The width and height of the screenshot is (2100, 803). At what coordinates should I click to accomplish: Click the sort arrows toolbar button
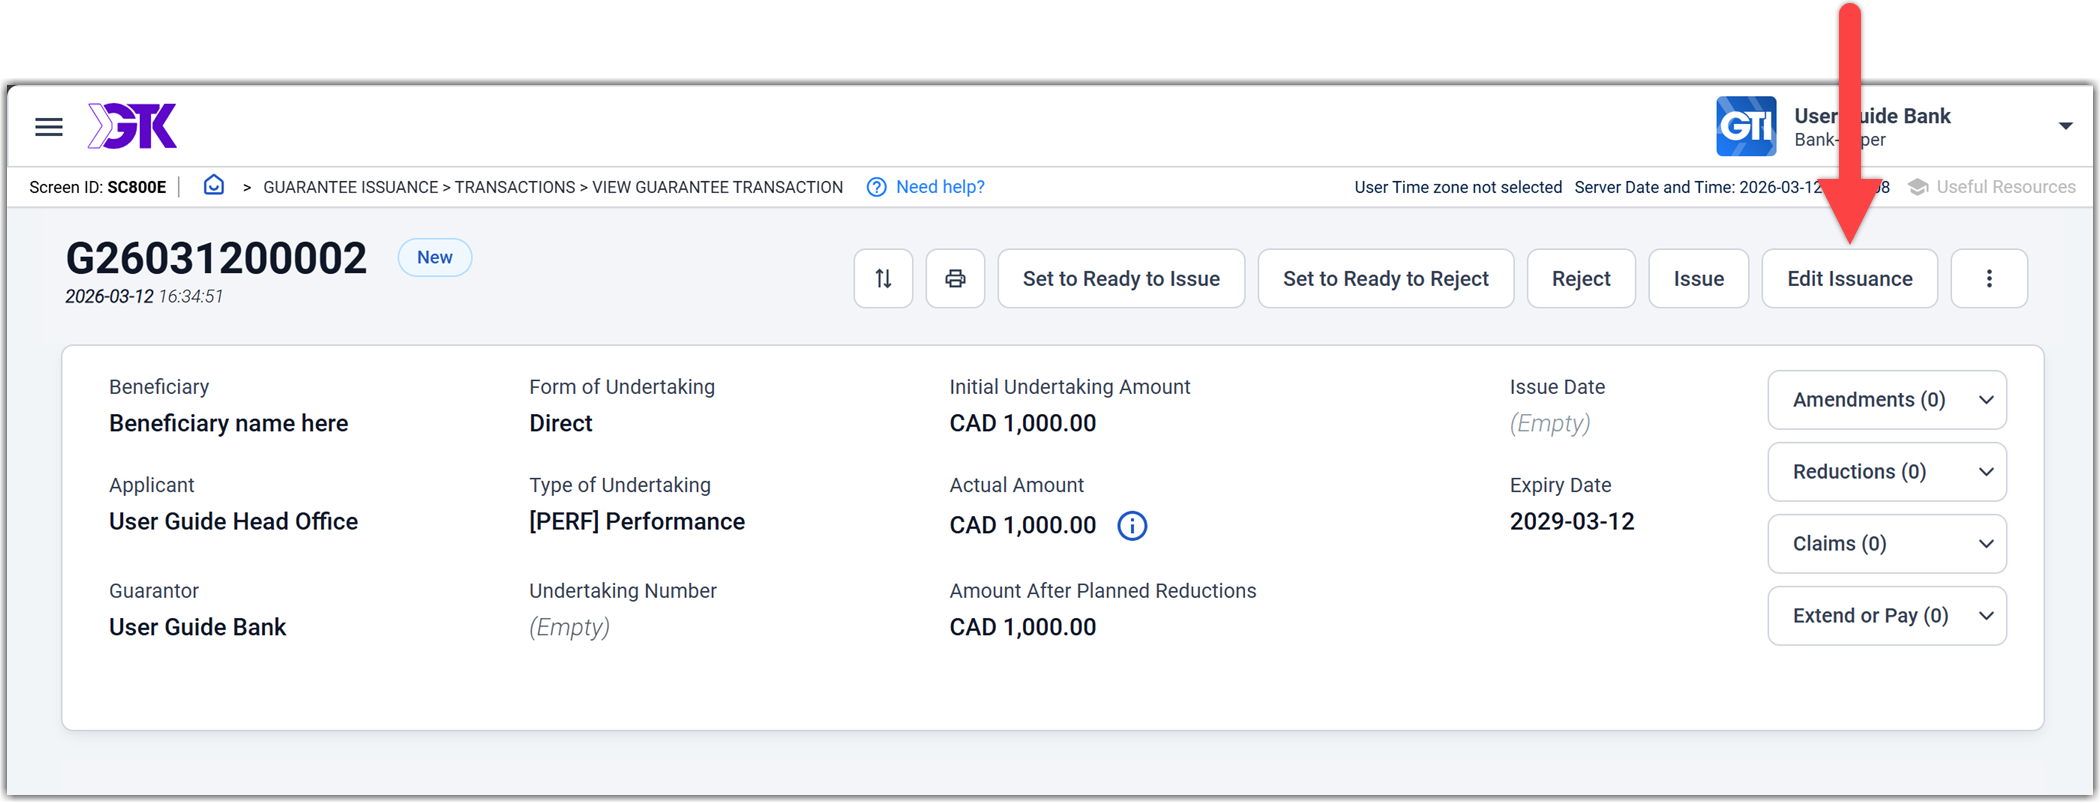[884, 279]
